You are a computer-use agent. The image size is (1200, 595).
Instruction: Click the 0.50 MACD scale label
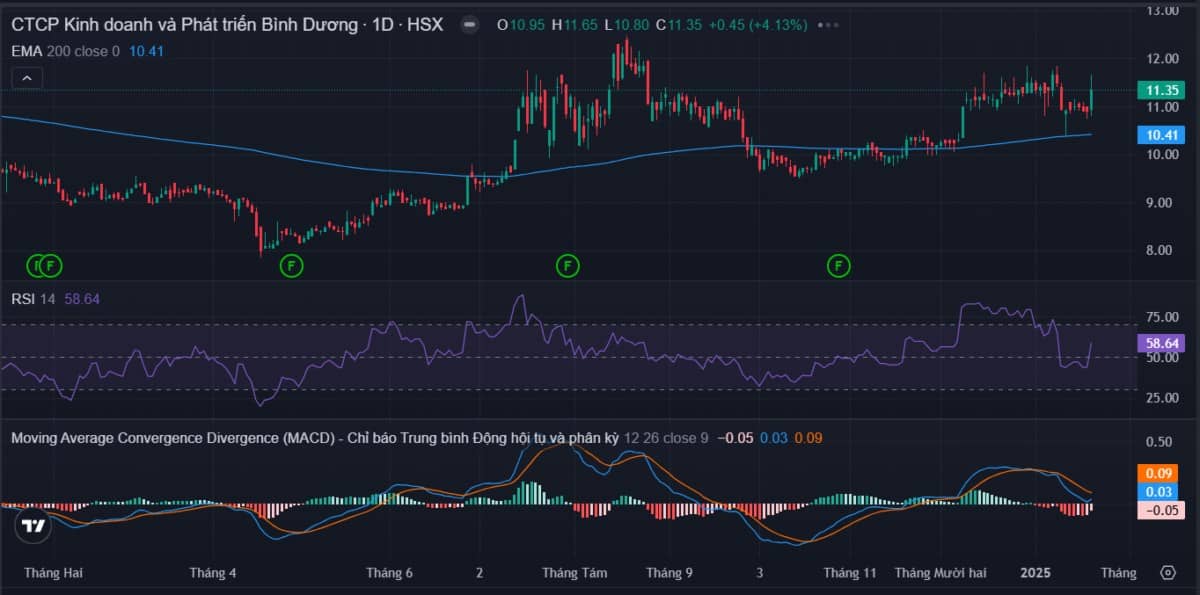pyautogui.click(x=1160, y=442)
